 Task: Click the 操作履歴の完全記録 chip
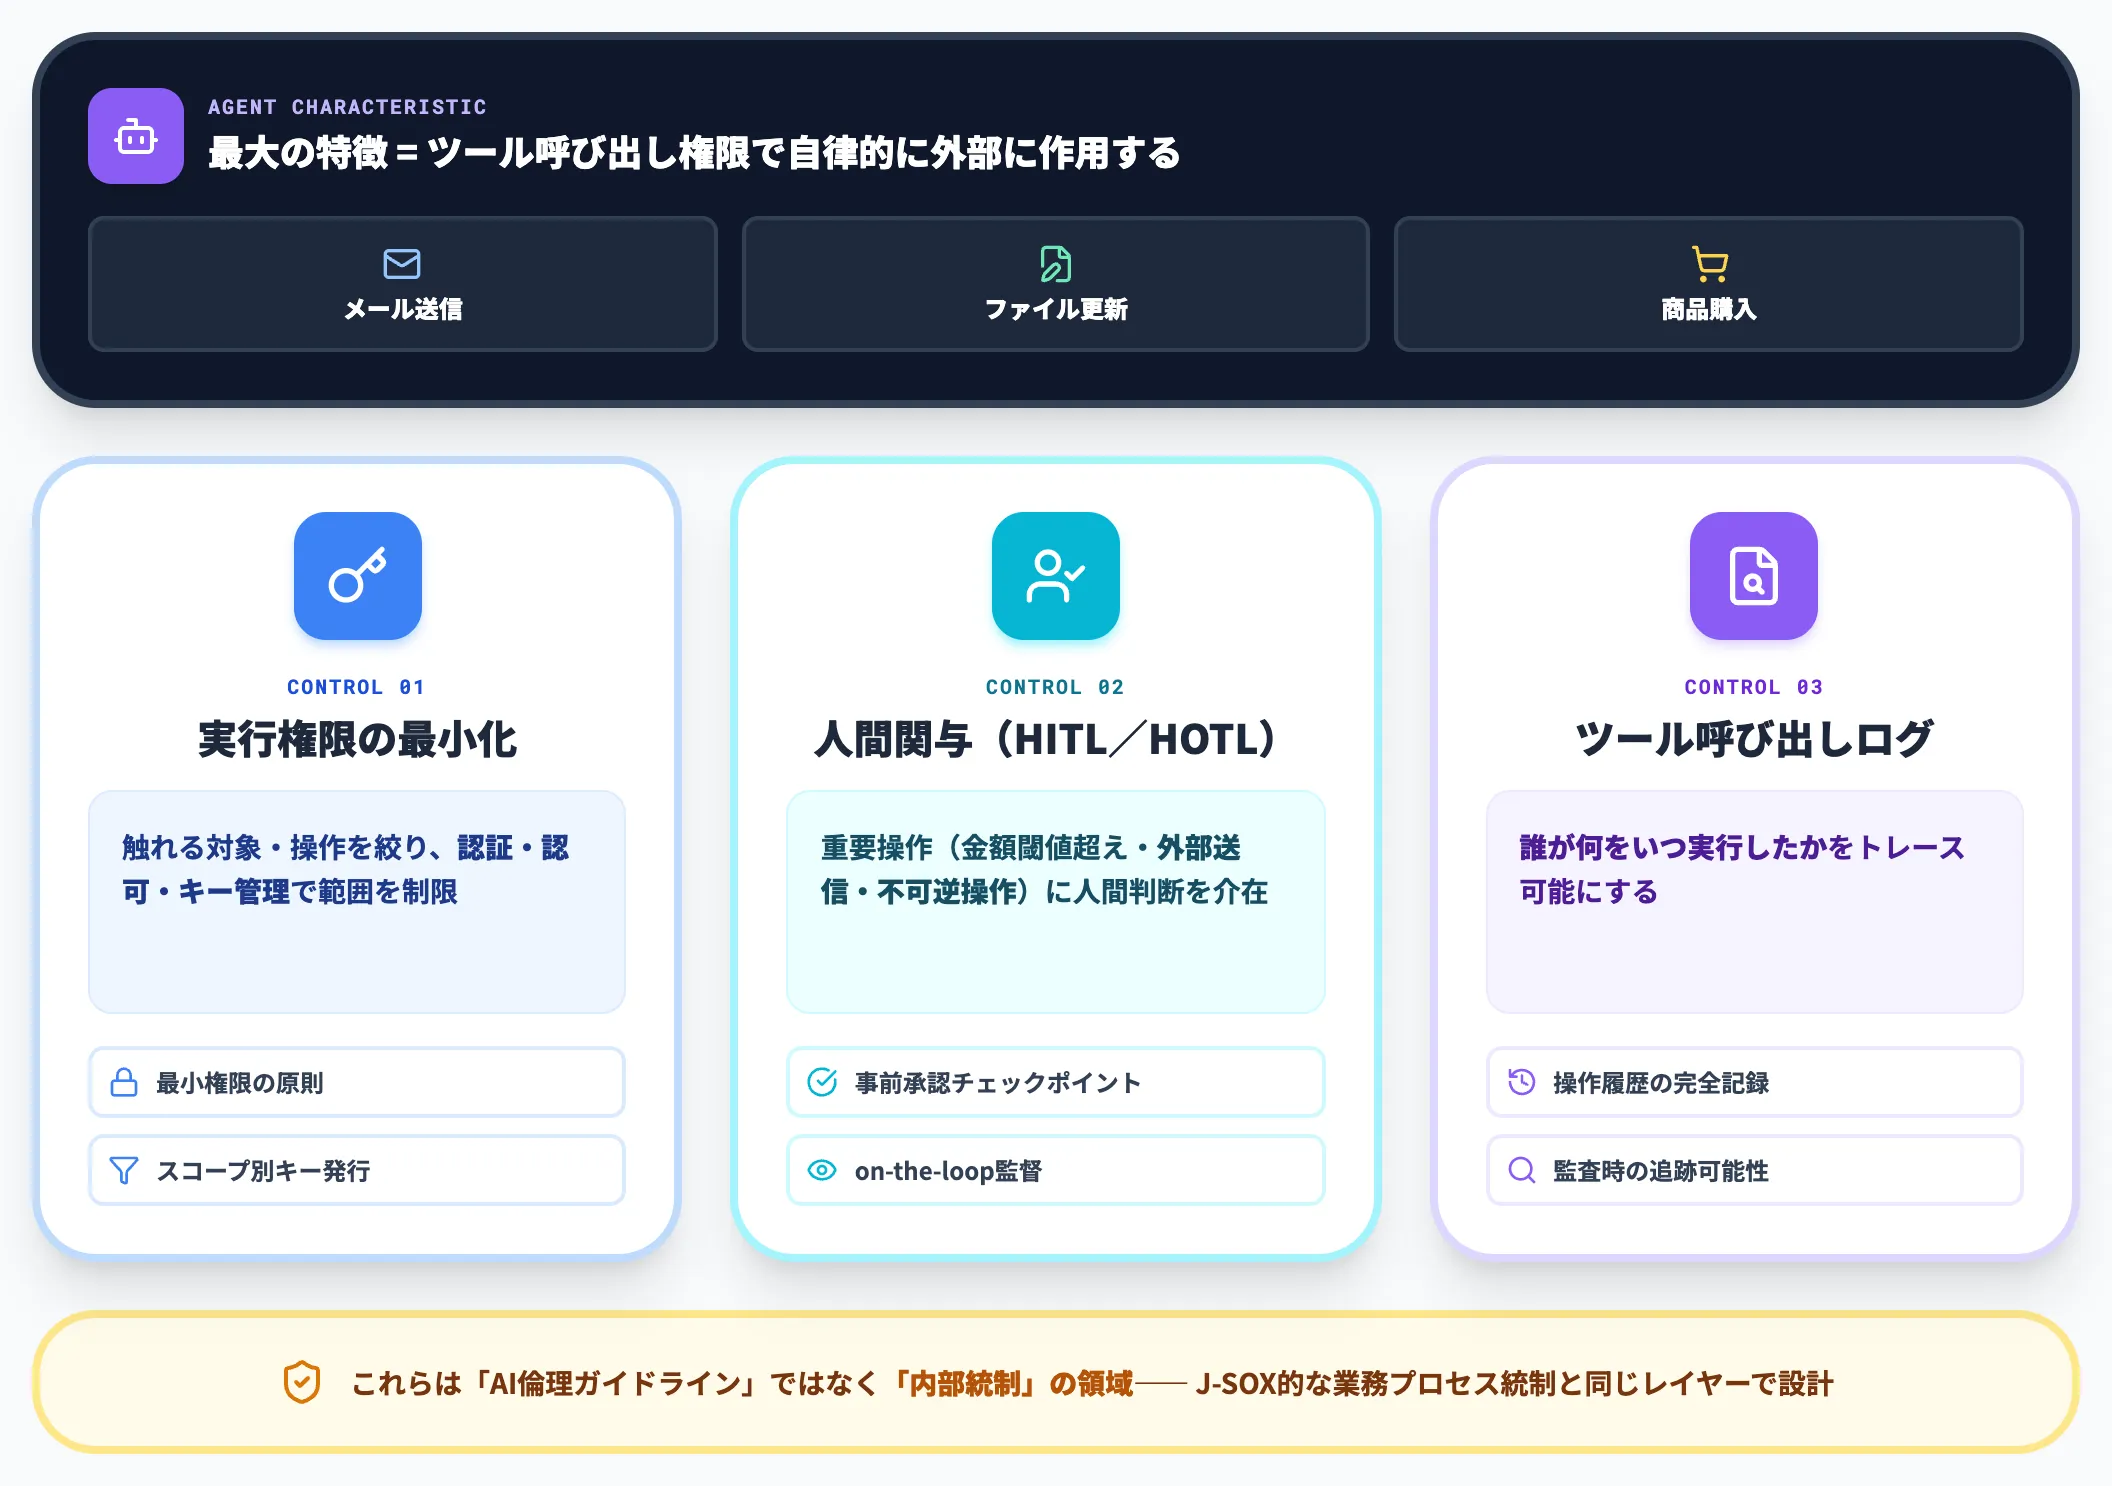(x=1755, y=1082)
